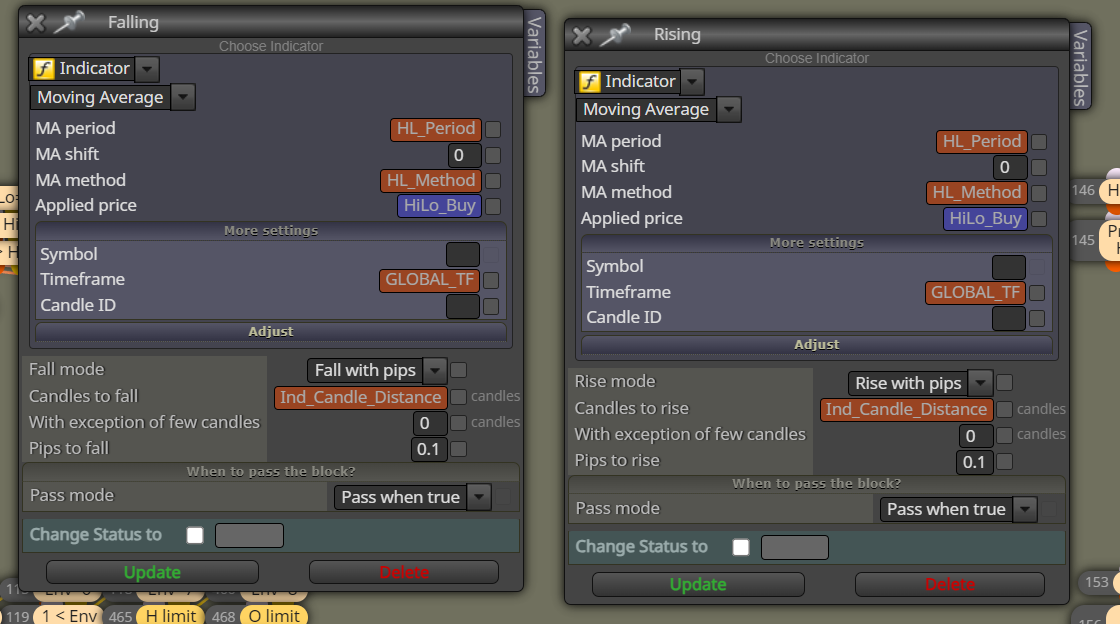Open the Variables tab of Falling panel
The image size is (1120, 624).
click(x=534, y=54)
